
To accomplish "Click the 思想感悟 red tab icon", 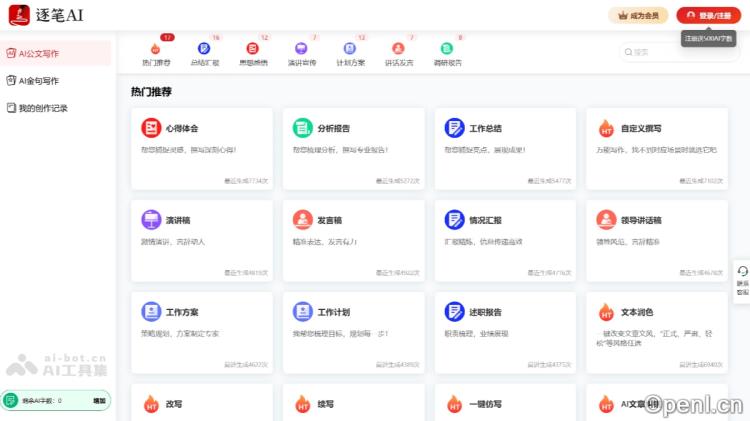I will pyautogui.click(x=253, y=48).
